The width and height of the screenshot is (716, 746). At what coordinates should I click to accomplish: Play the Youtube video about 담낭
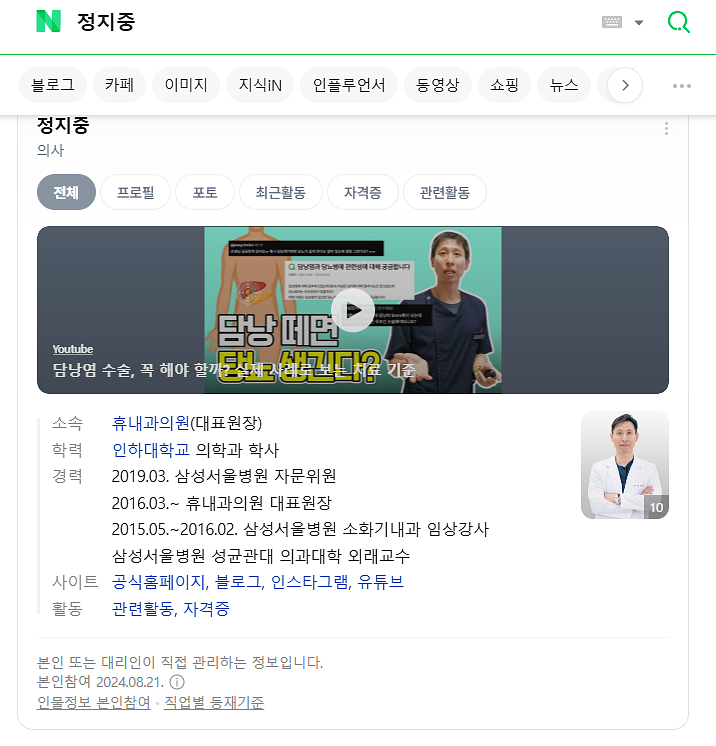pos(353,310)
